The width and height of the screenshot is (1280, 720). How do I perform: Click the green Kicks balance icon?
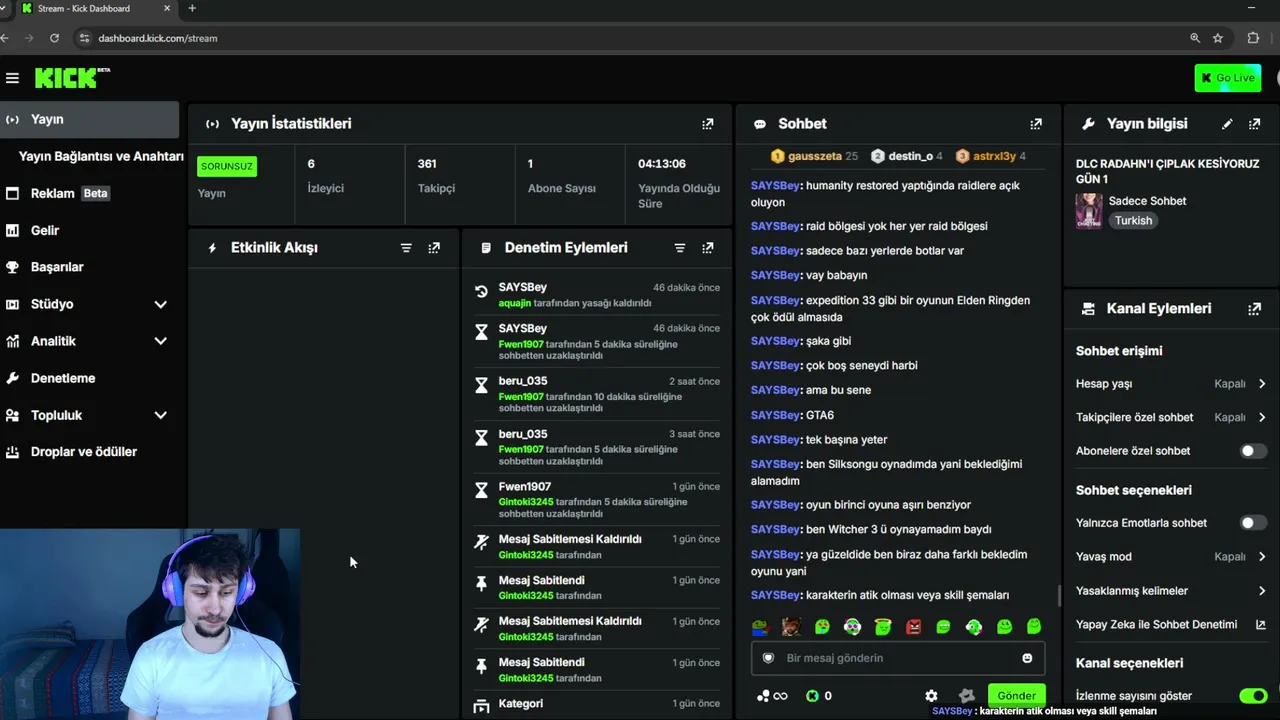coord(812,696)
